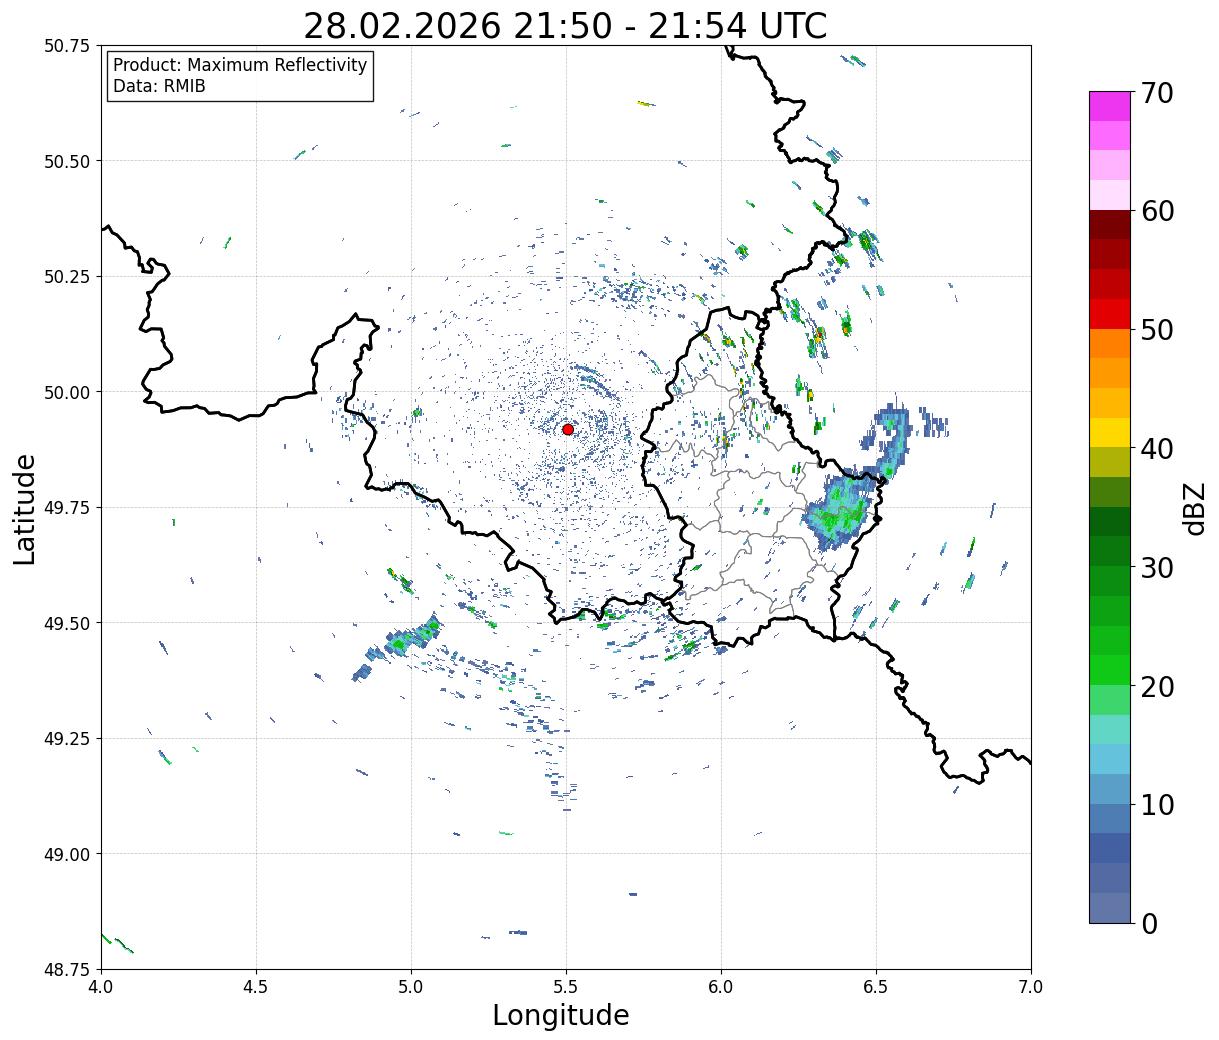
Task: Click the 49.25 latitude tick label
Action: (x=66, y=739)
